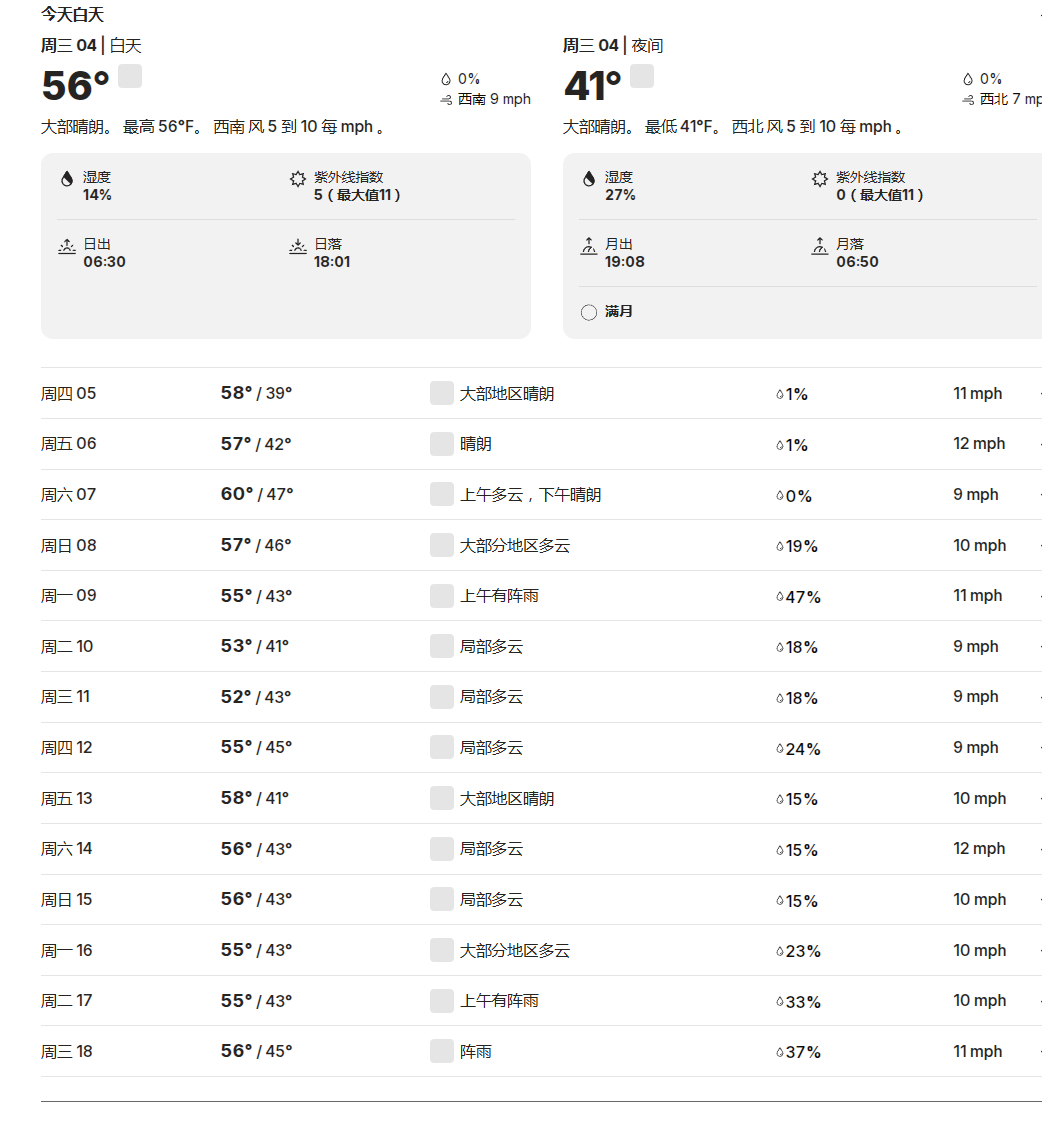Click the weather icon beside 56° daytime
This screenshot has height=1123, width=1042.
pos(130,76)
